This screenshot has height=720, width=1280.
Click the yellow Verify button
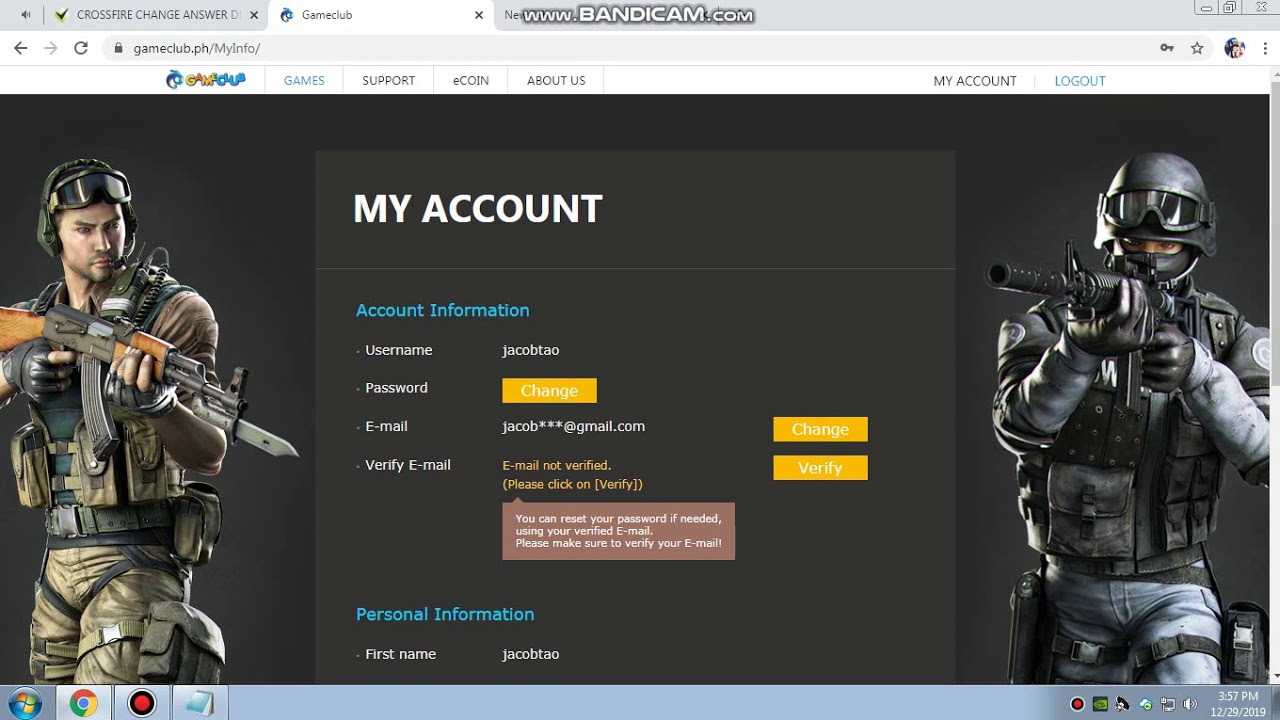pos(820,468)
